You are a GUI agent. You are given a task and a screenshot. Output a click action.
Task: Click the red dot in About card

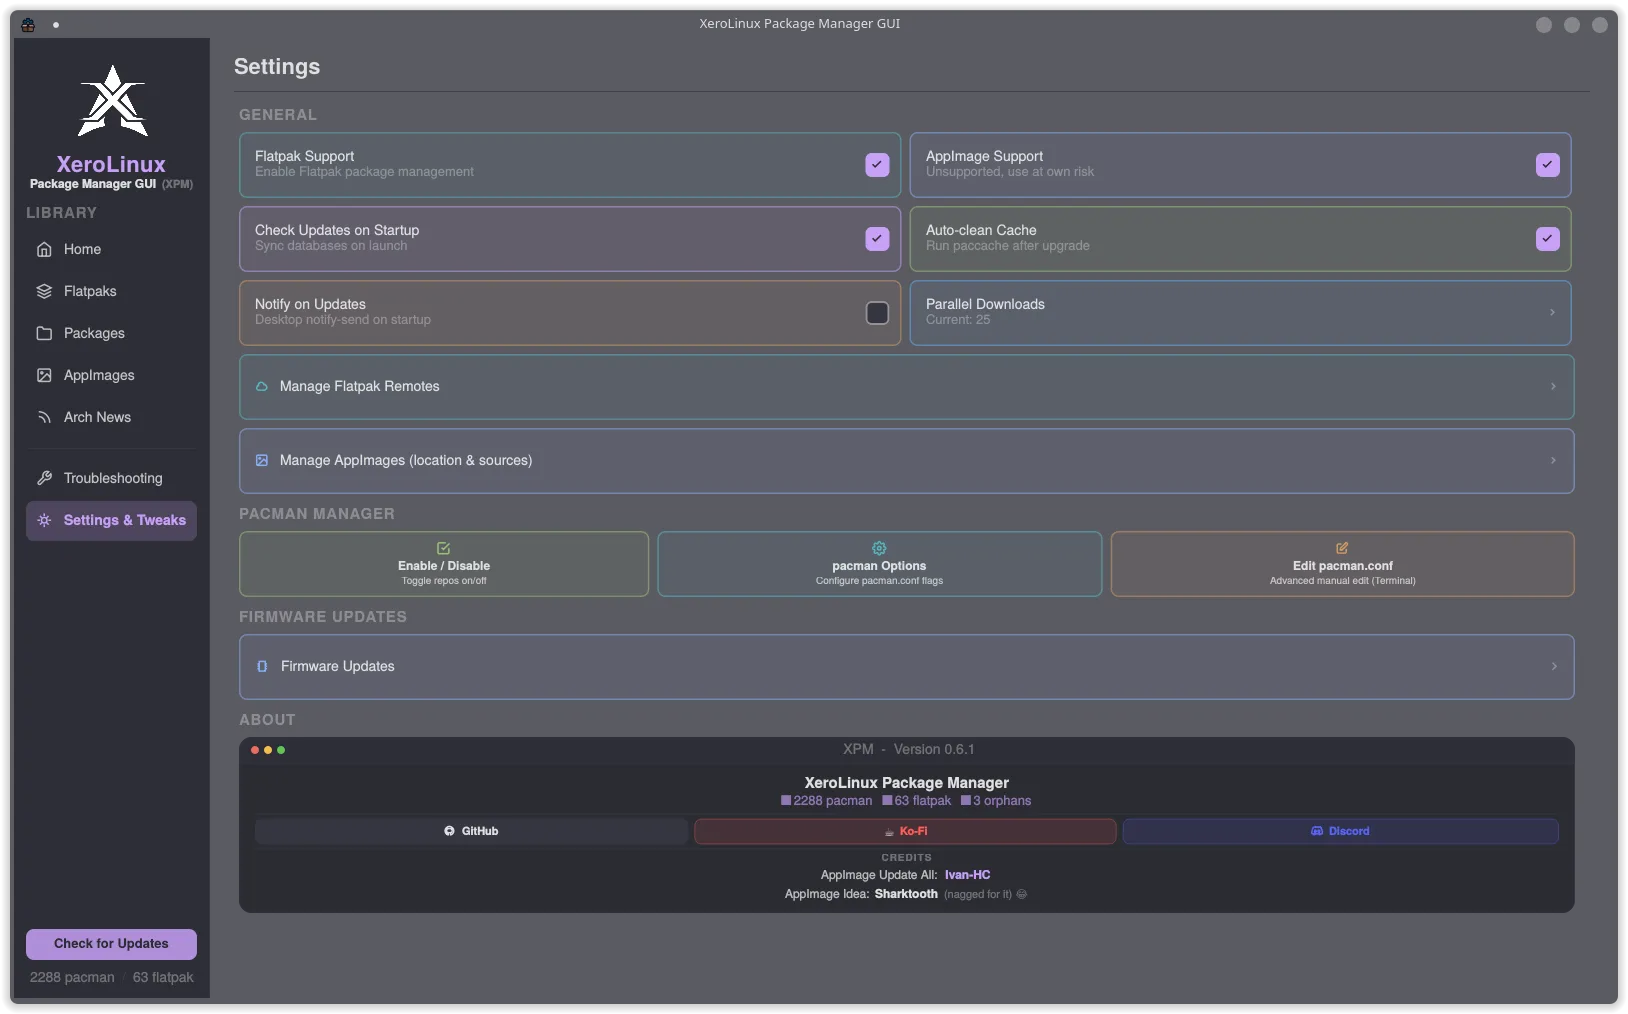point(255,750)
